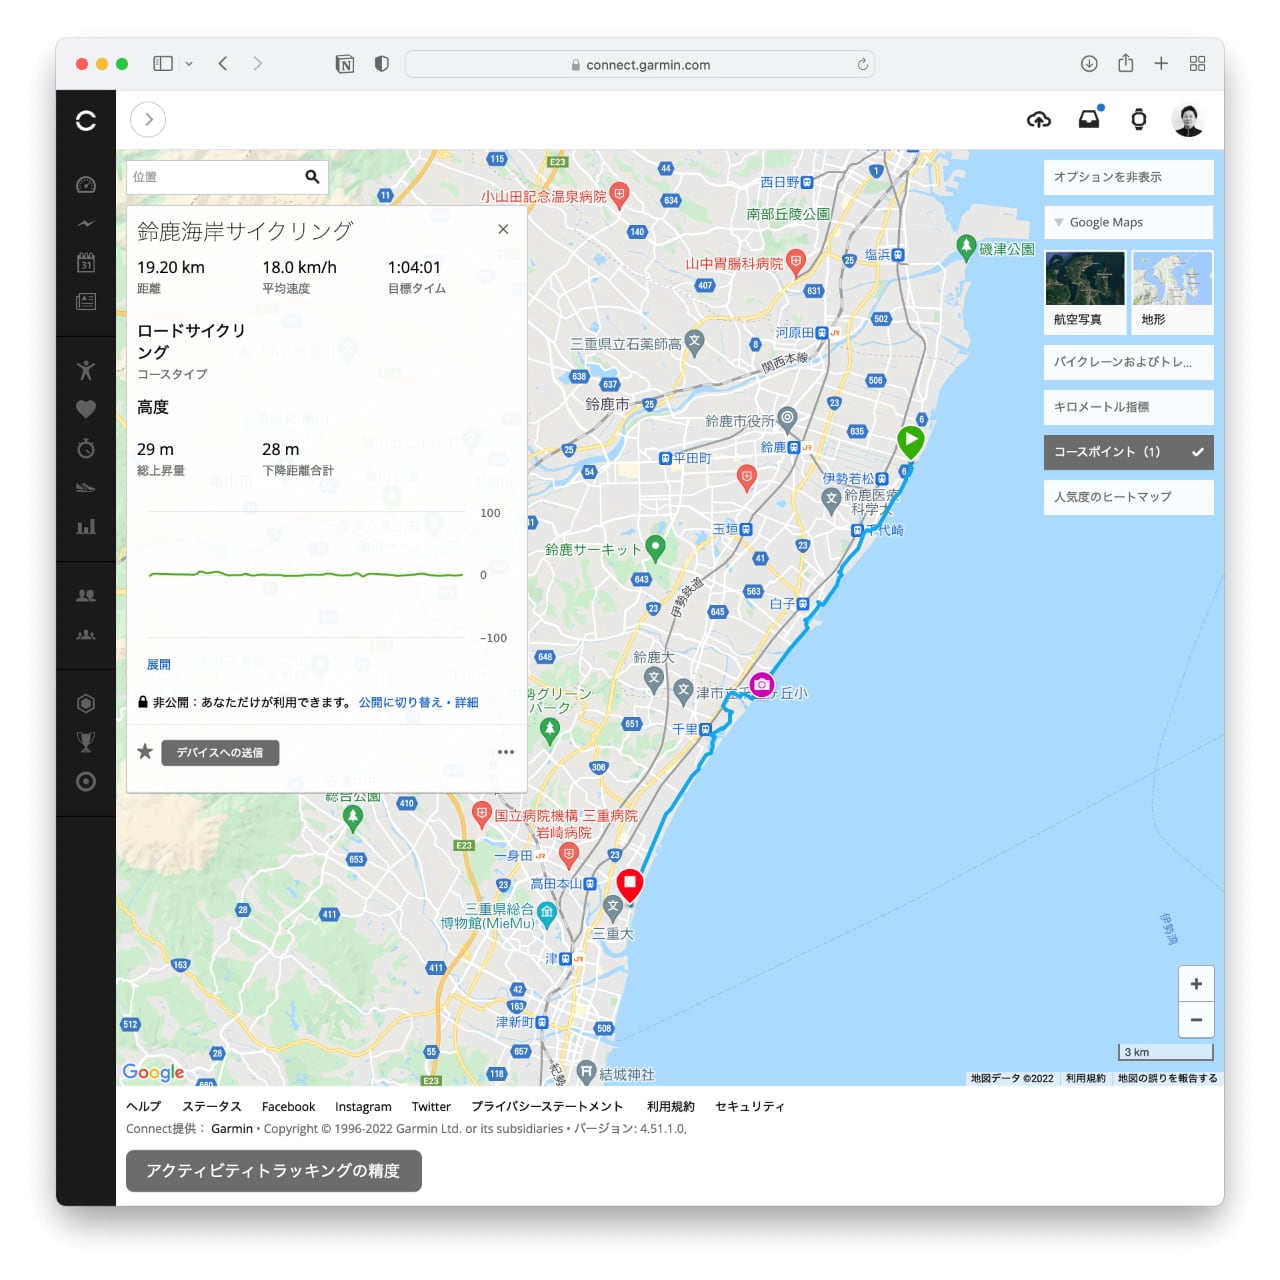Toggle the コースポイント (1) option
The width and height of the screenshot is (1280, 1280).
point(1128,452)
